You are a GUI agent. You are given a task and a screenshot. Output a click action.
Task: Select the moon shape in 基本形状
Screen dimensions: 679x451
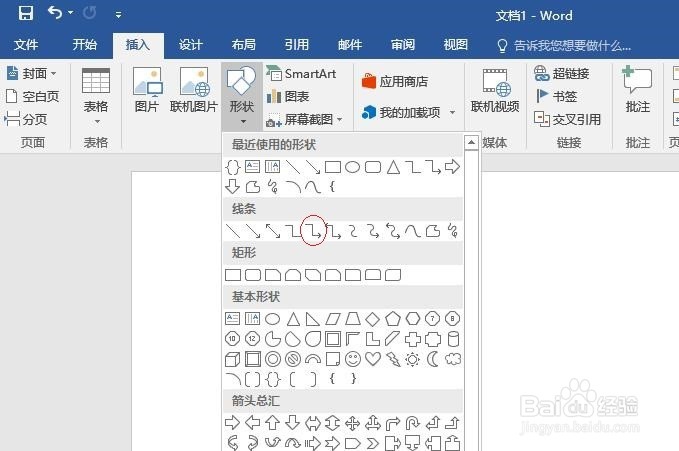pyautogui.click(x=433, y=359)
